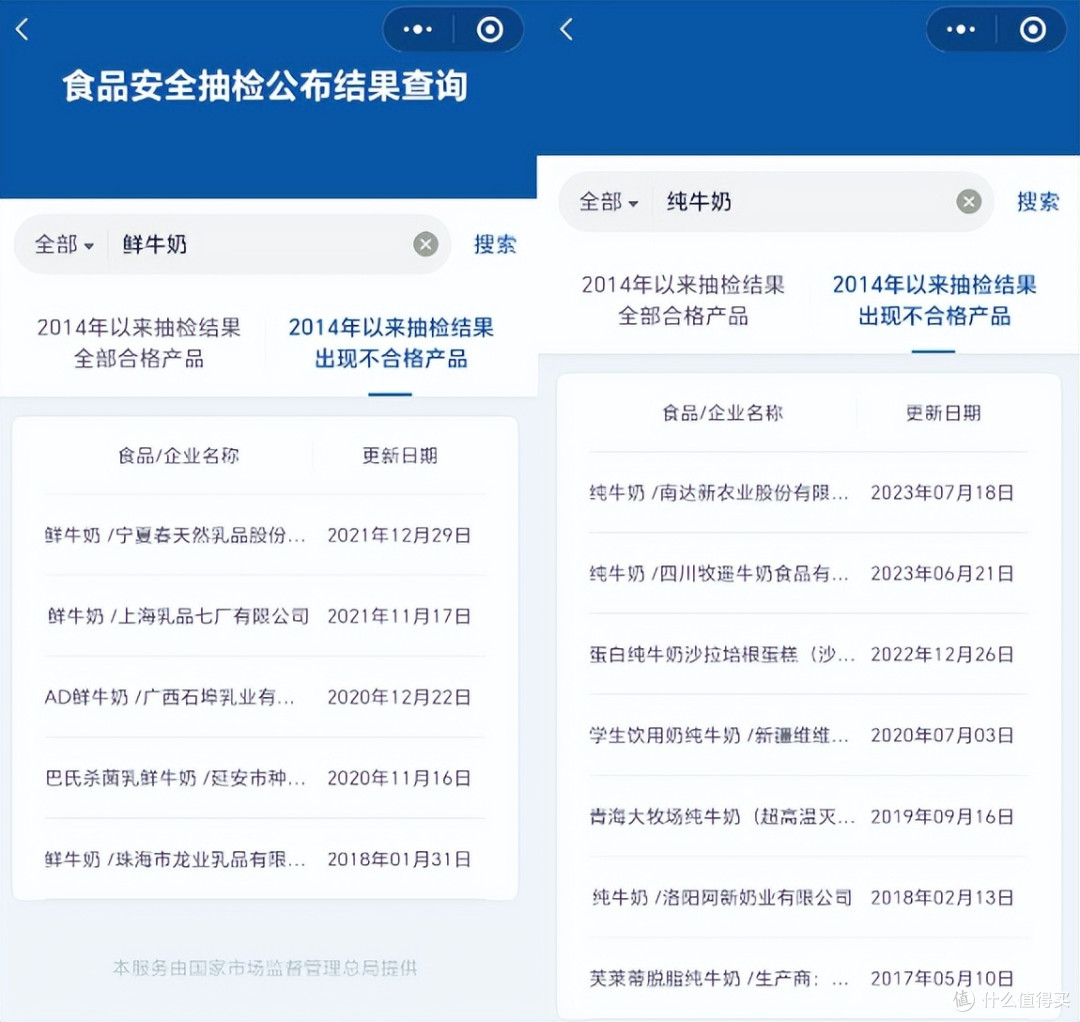Open the 巴氏杀菌乳鲜牛奶 /延安市 row
The height and width of the screenshot is (1022, 1080).
point(264,778)
